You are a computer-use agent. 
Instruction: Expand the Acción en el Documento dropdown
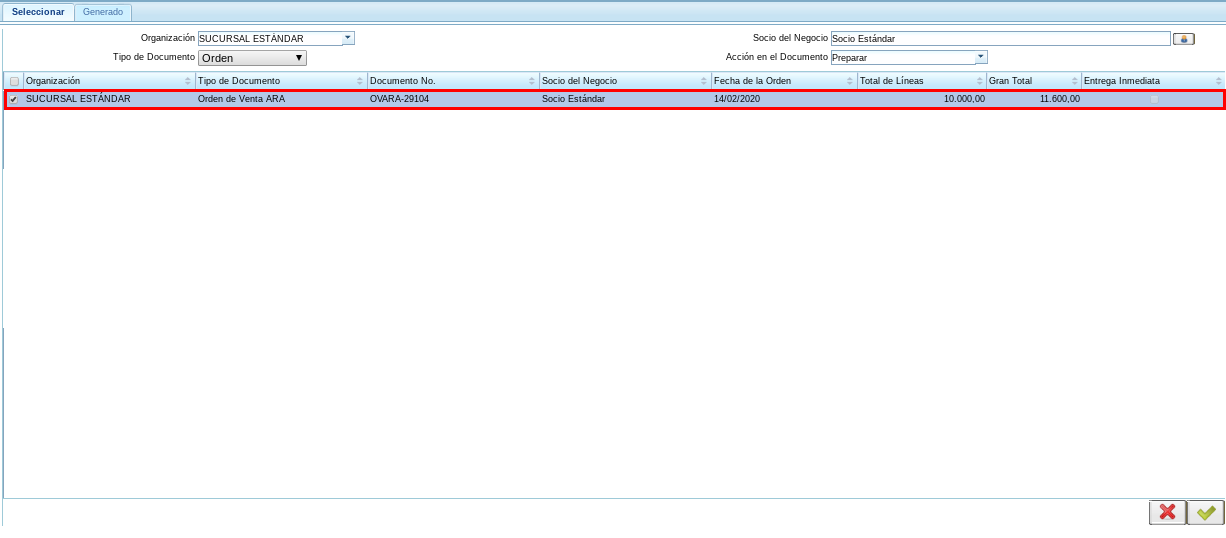(x=981, y=57)
